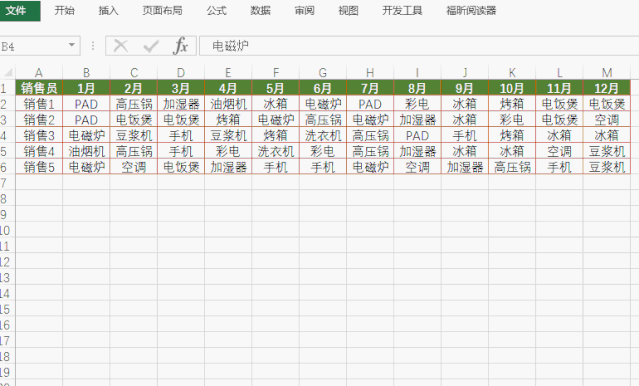Select row 1 header
This screenshot has height=386, width=639.
7,88
